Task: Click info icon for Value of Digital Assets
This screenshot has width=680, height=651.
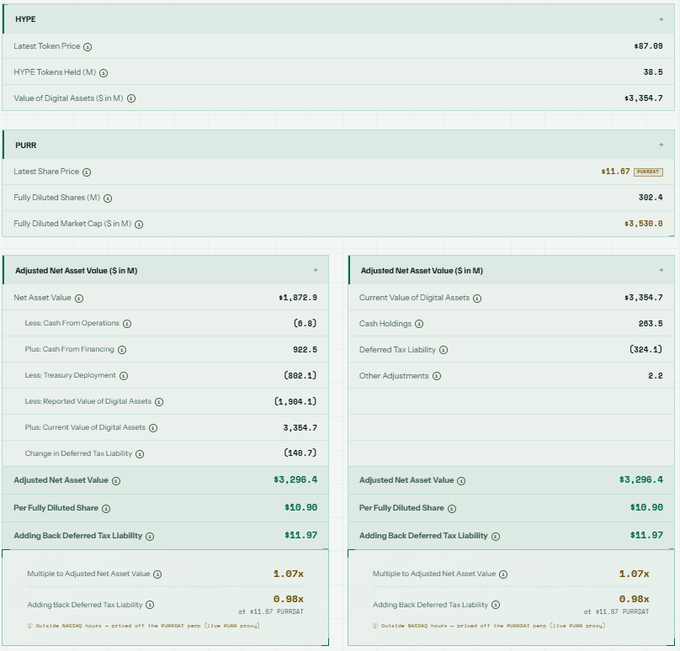Action: 131,99
